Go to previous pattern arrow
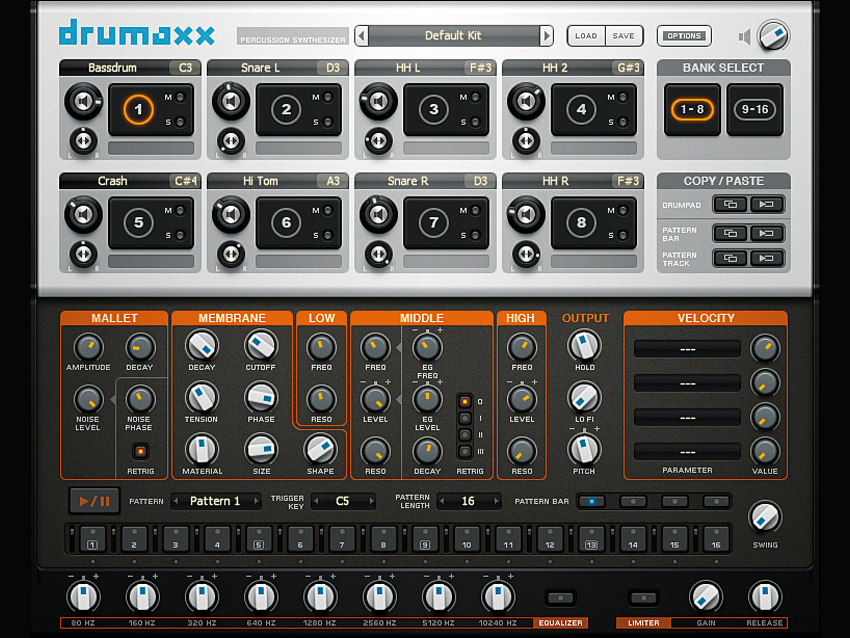This screenshot has height=638, width=850. coord(176,501)
